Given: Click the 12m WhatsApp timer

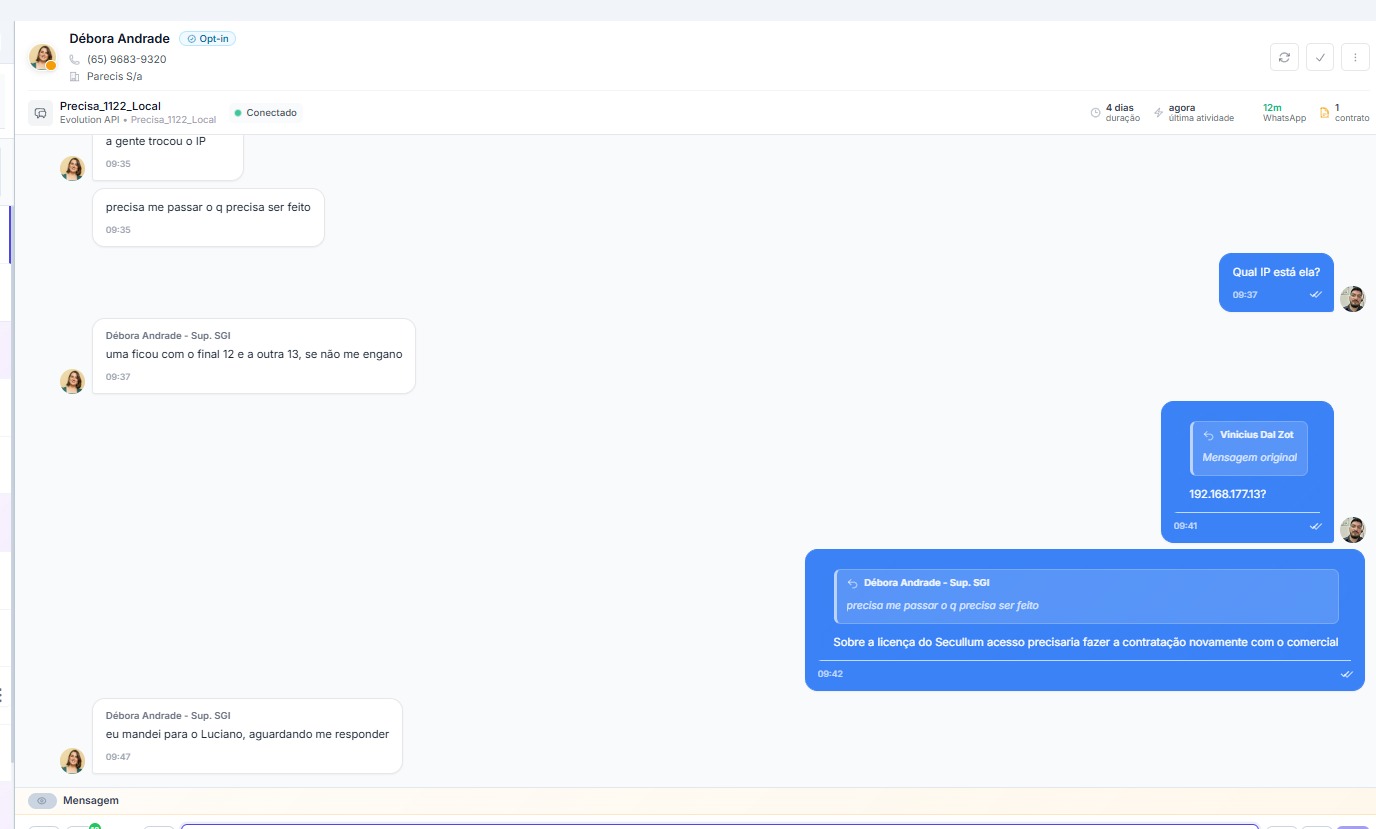Looking at the screenshot, I should coord(1272,107).
